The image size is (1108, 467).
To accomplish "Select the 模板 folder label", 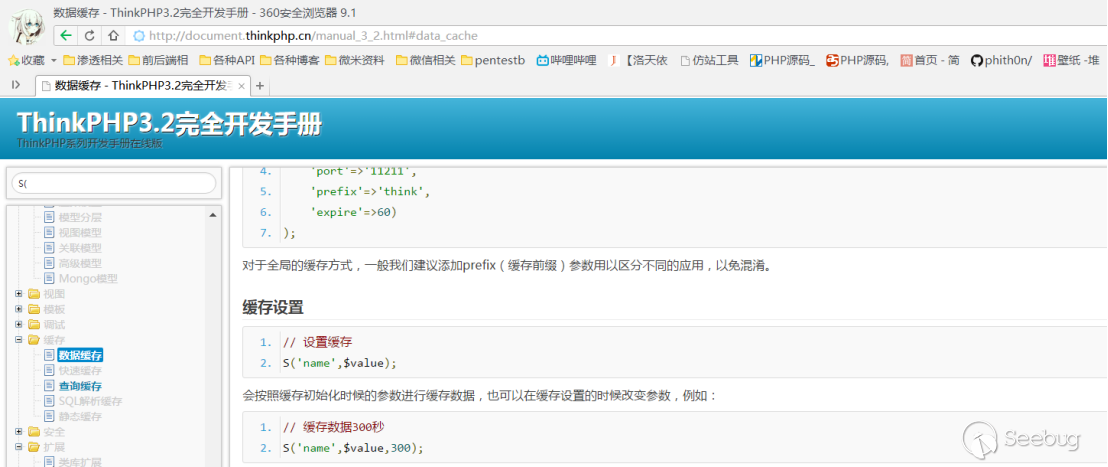I will [x=54, y=309].
